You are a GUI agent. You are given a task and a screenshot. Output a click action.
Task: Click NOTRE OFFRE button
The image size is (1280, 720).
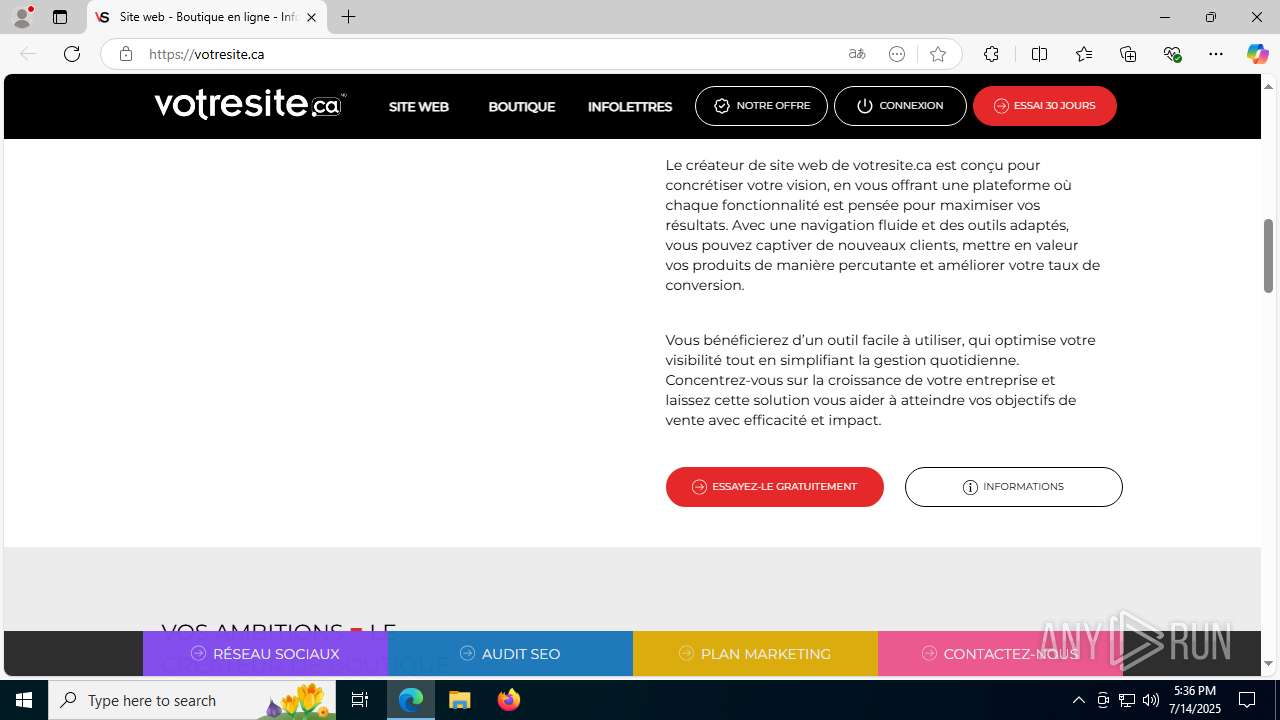coord(761,106)
